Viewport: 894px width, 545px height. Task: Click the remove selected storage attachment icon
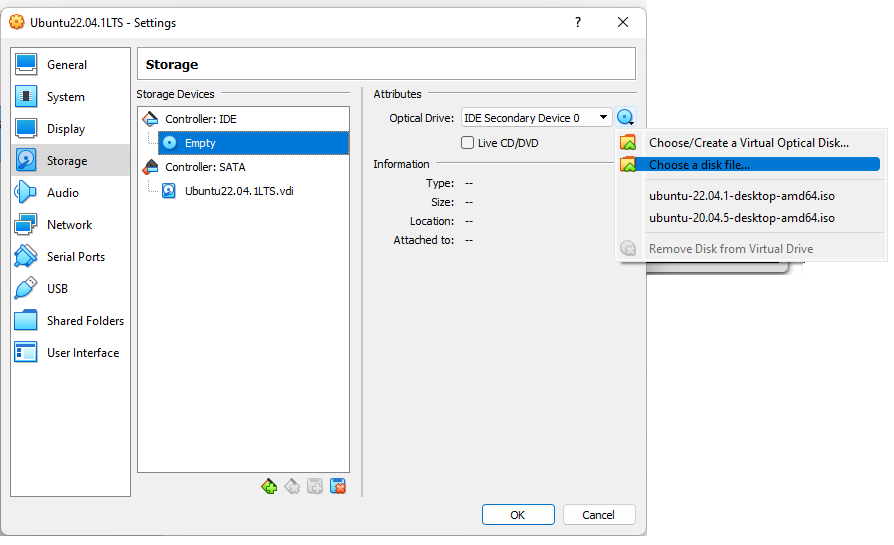pyautogui.click(x=338, y=486)
